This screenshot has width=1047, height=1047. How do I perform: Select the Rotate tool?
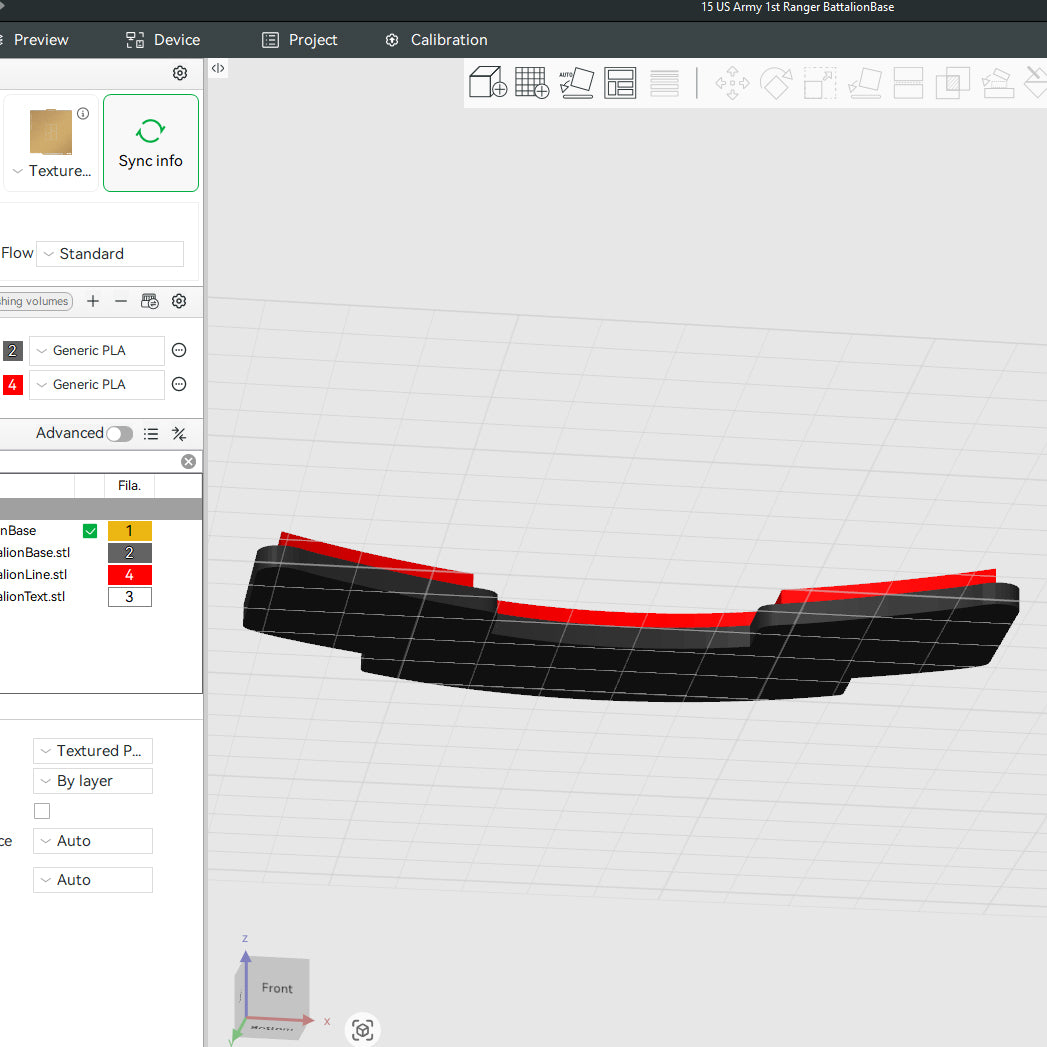pos(776,83)
